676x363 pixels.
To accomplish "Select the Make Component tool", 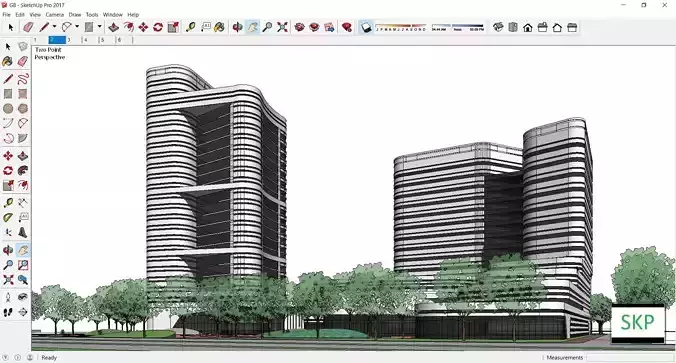I will [x=23, y=47].
